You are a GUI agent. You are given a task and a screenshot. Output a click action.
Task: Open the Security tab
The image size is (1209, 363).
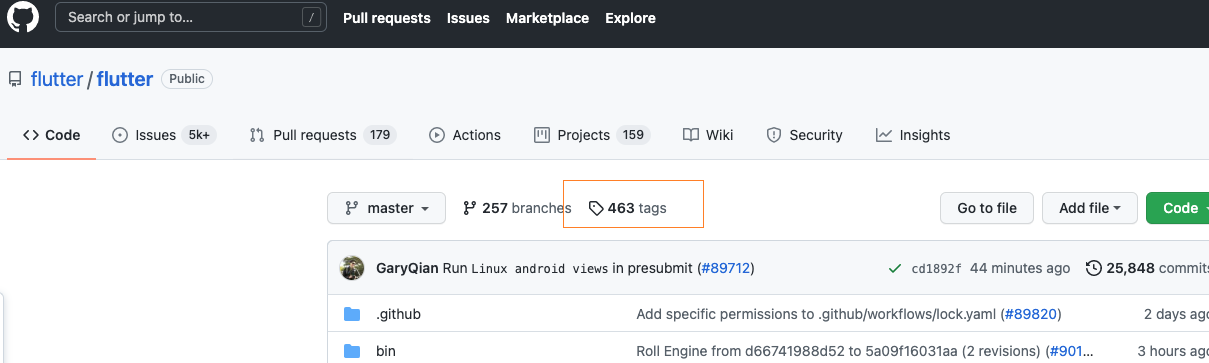pos(804,135)
